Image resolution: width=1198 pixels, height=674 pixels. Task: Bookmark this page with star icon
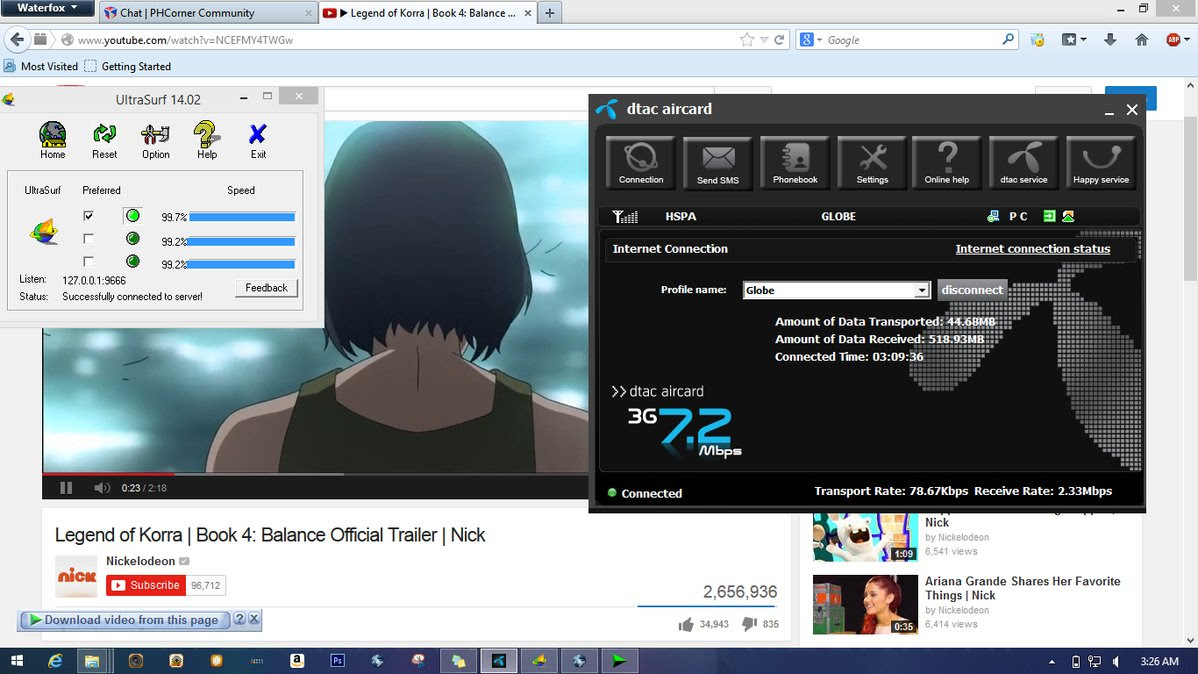coord(746,40)
